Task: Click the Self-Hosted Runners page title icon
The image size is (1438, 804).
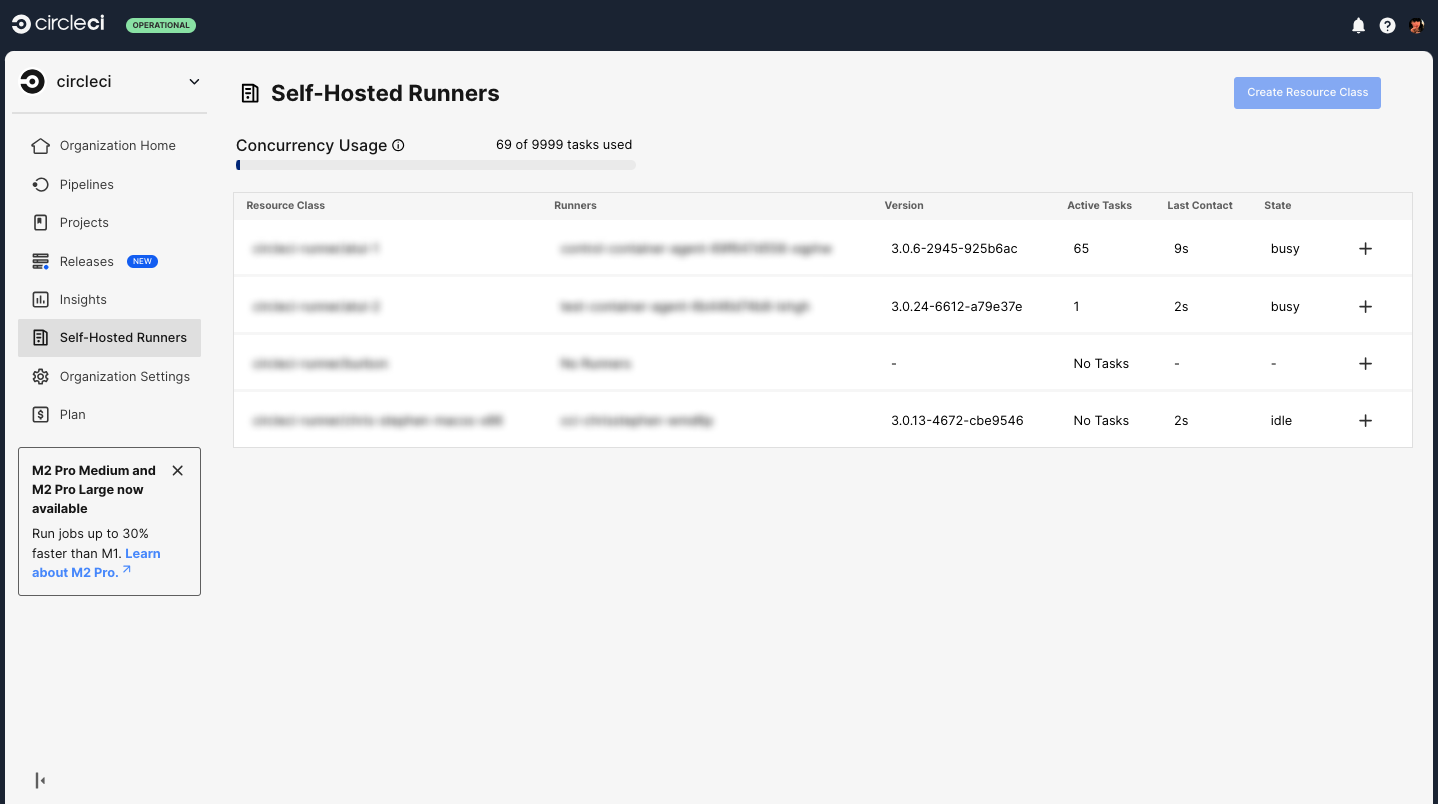Action: tap(250, 94)
